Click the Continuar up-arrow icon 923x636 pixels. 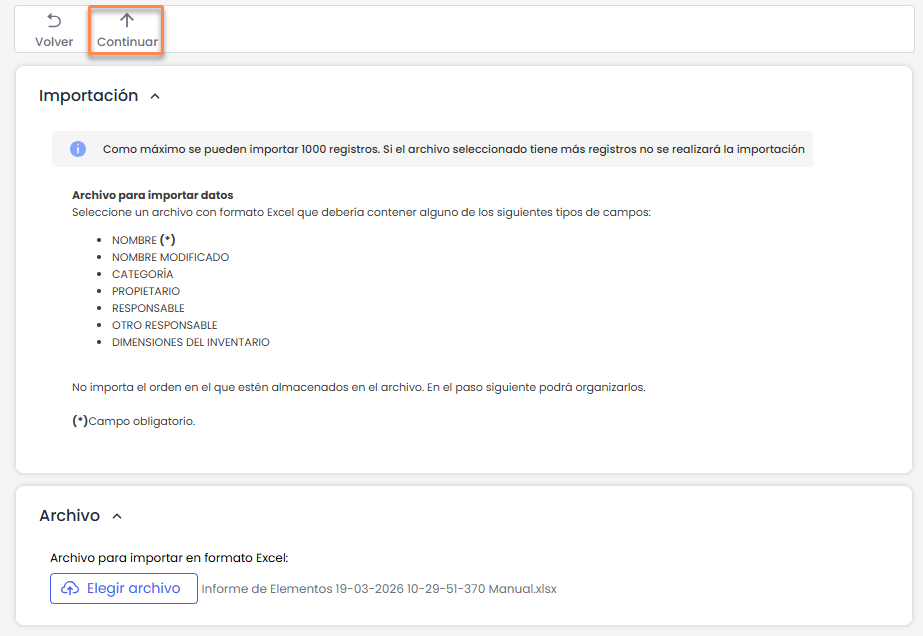click(x=127, y=21)
